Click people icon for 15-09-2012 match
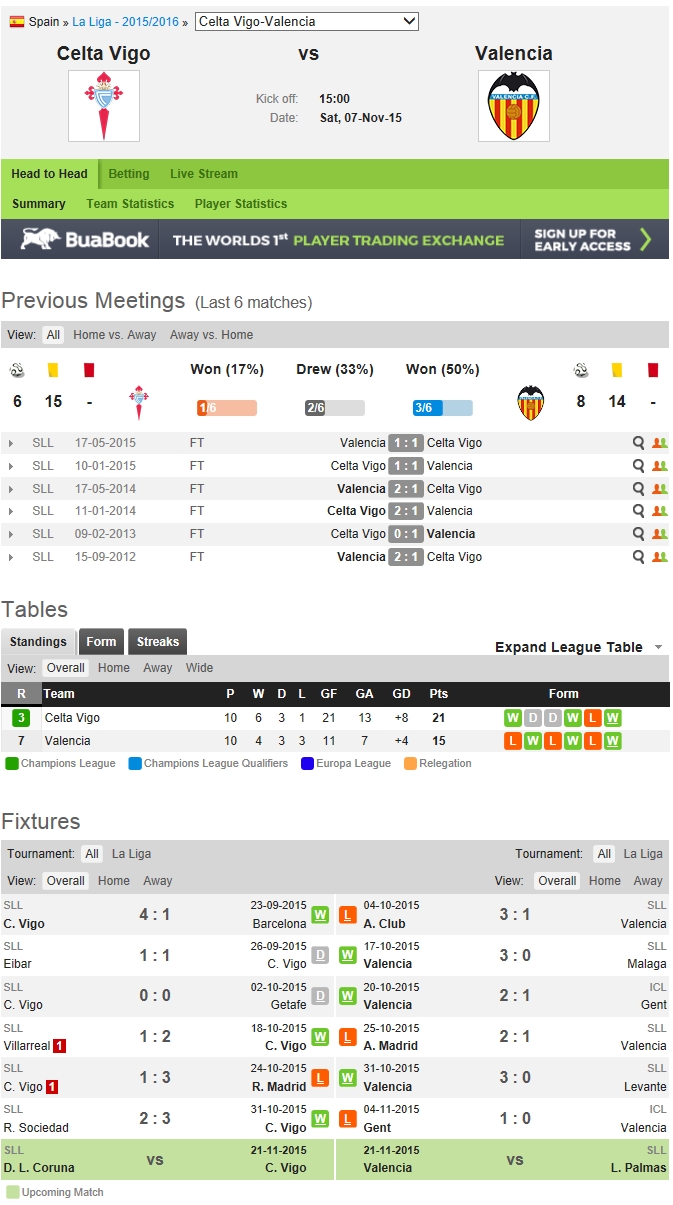Viewport: 673px width, 1205px height. pyautogui.click(x=659, y=557)
